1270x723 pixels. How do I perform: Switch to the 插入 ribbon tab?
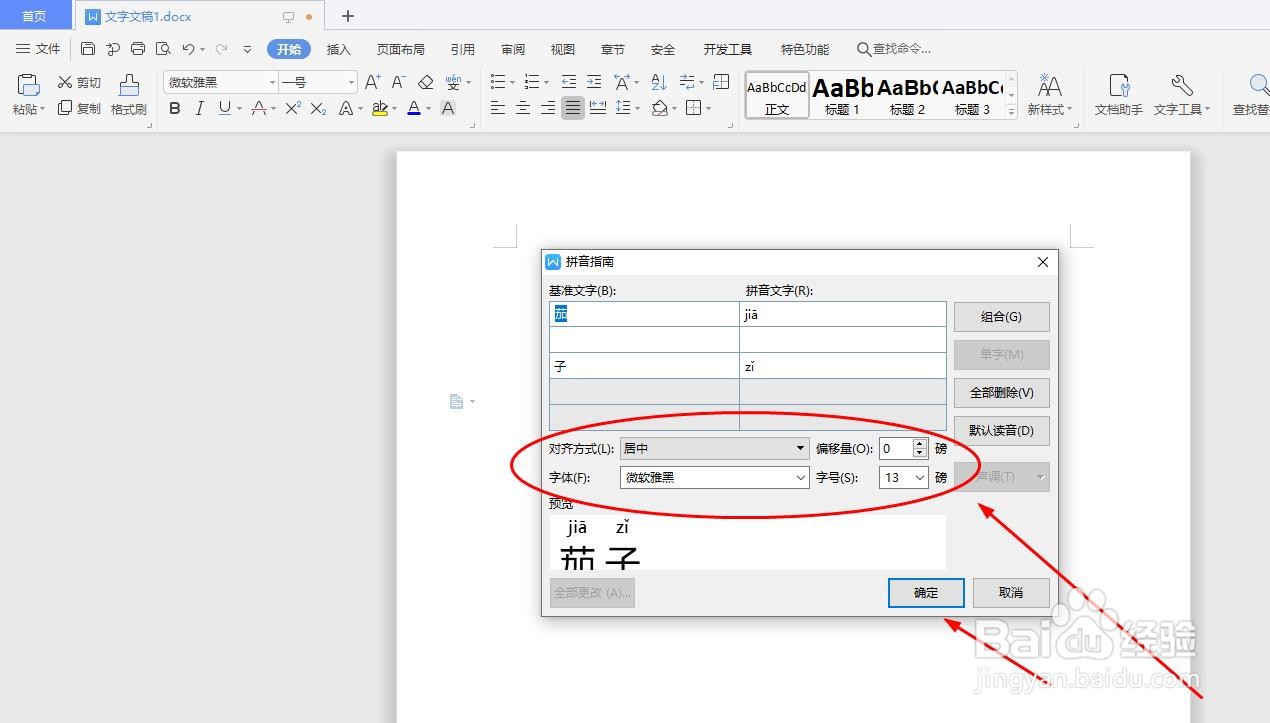338,48
